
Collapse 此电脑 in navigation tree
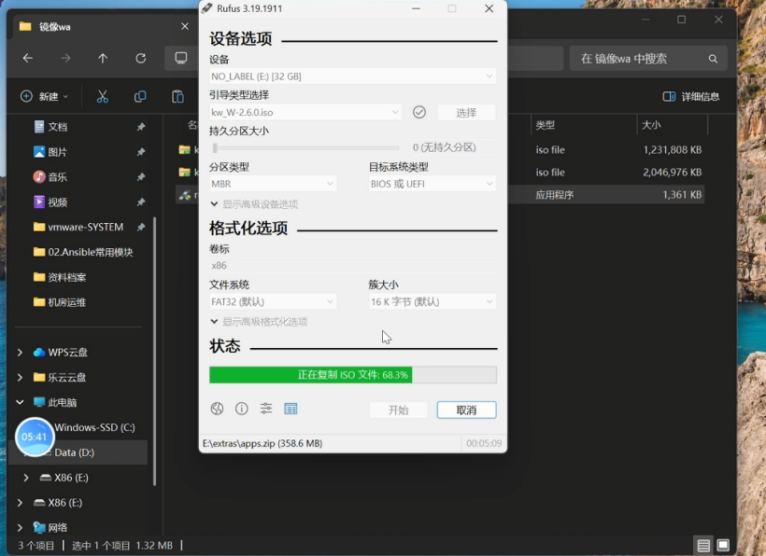click(x=20, y=402)
